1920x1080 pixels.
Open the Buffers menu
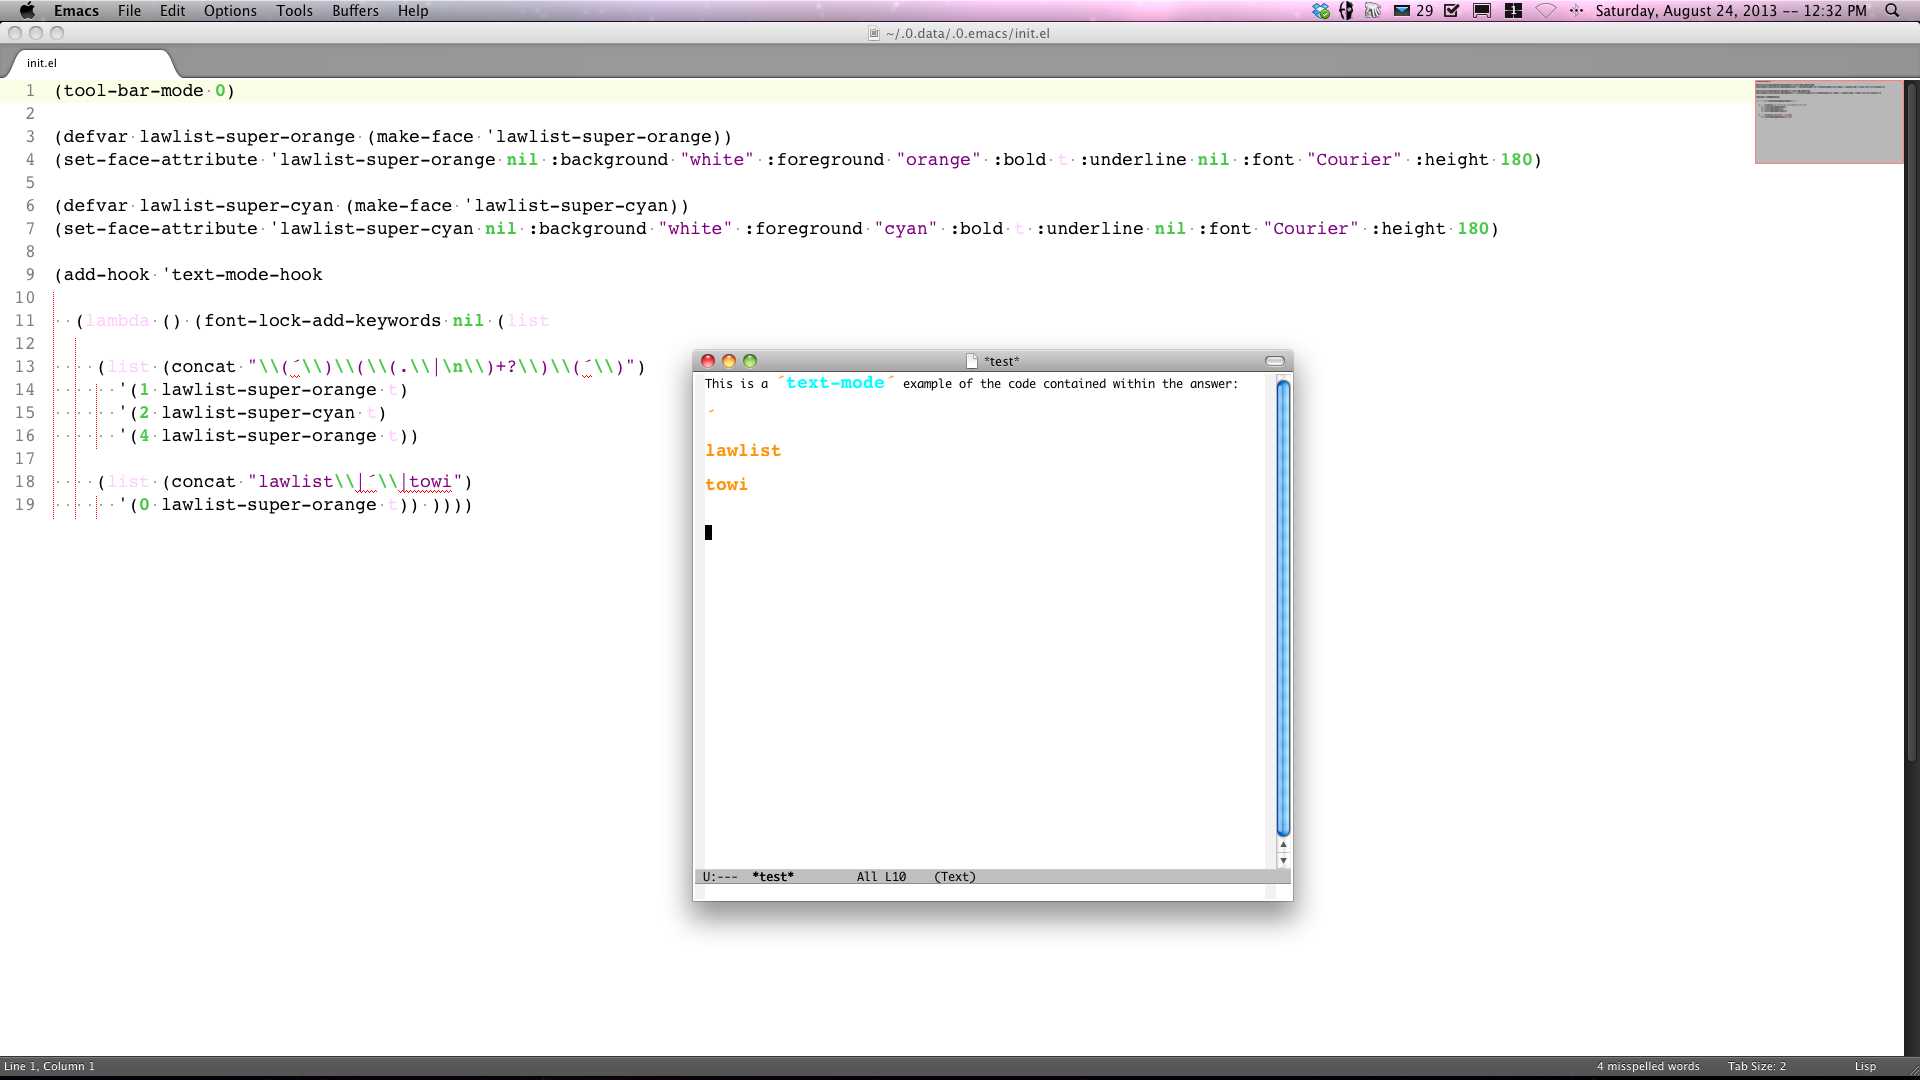point(355,10)
